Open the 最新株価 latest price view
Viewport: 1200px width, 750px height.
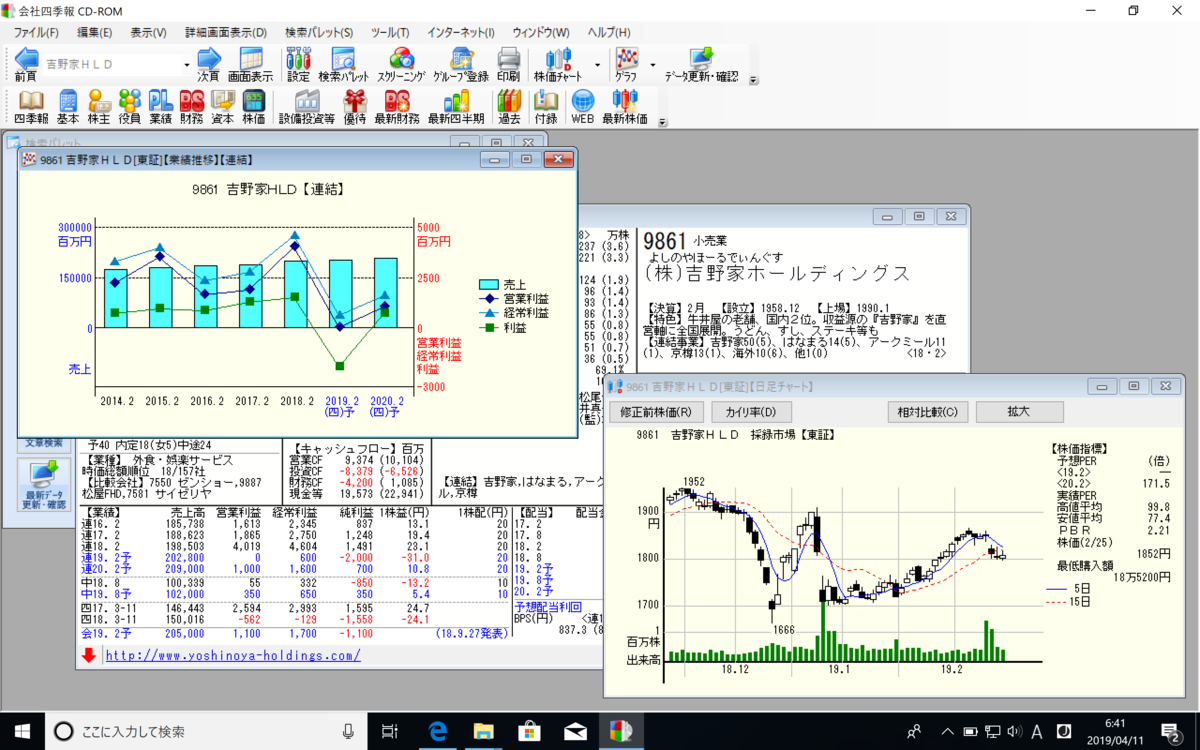click(x=624, y=106)
